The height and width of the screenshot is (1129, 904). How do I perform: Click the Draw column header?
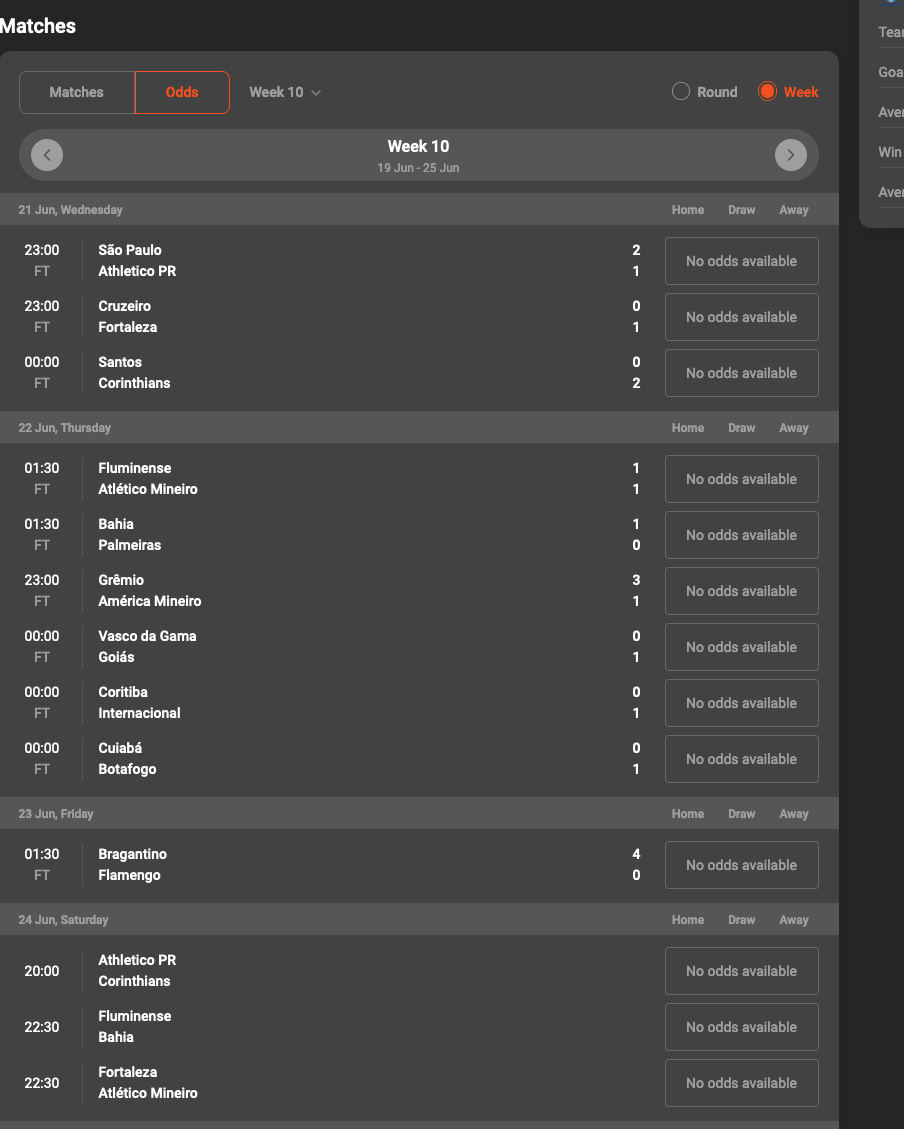pos(741,209)
